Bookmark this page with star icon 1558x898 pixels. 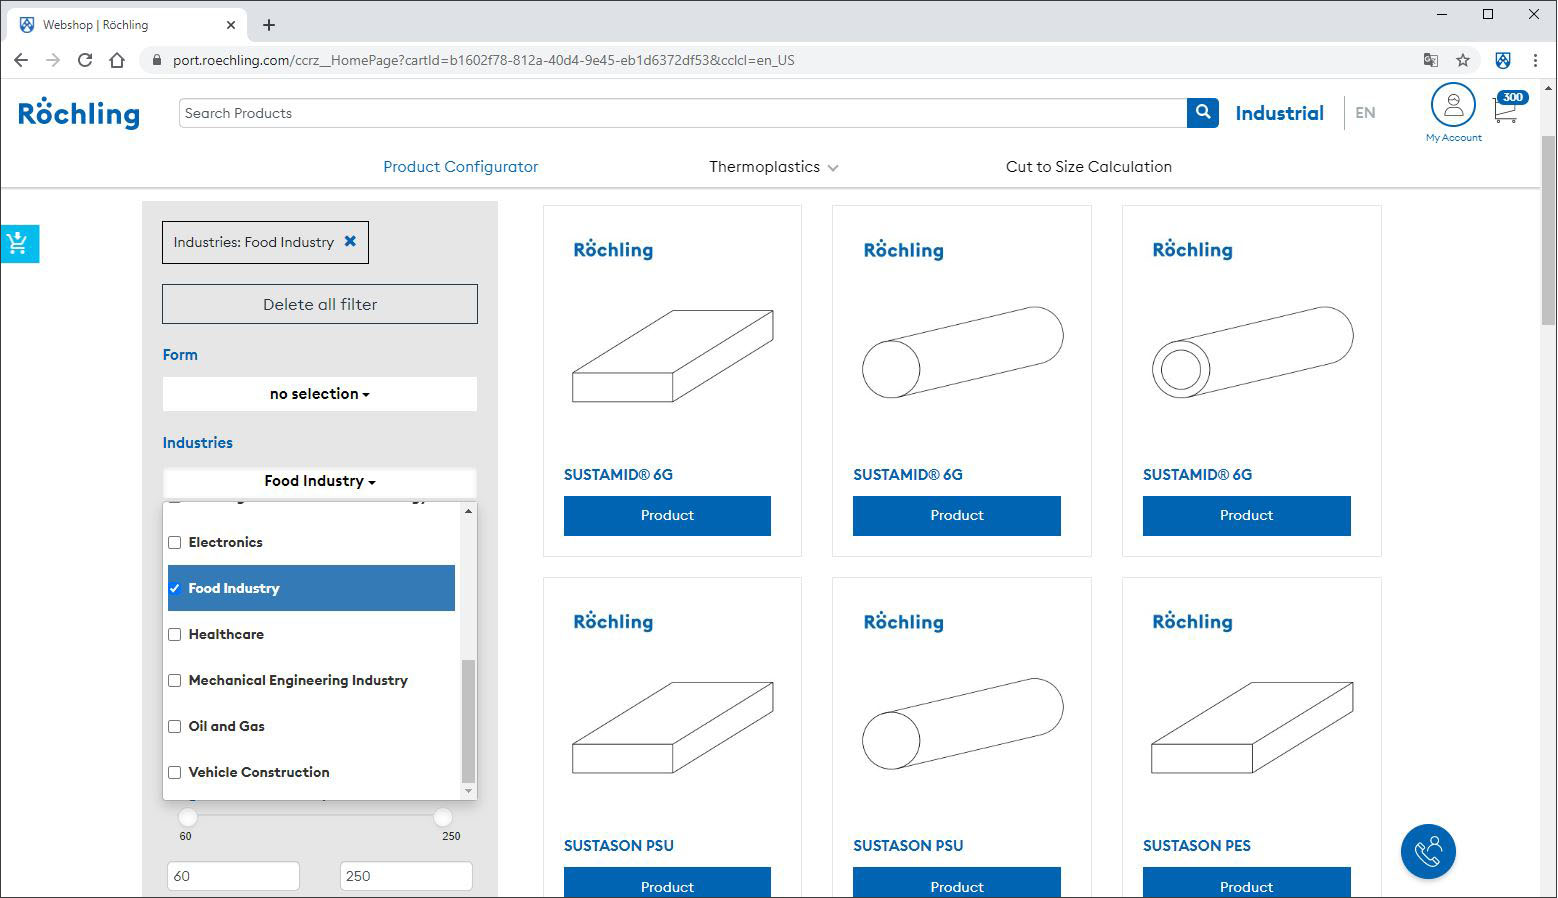(1463, 60)
